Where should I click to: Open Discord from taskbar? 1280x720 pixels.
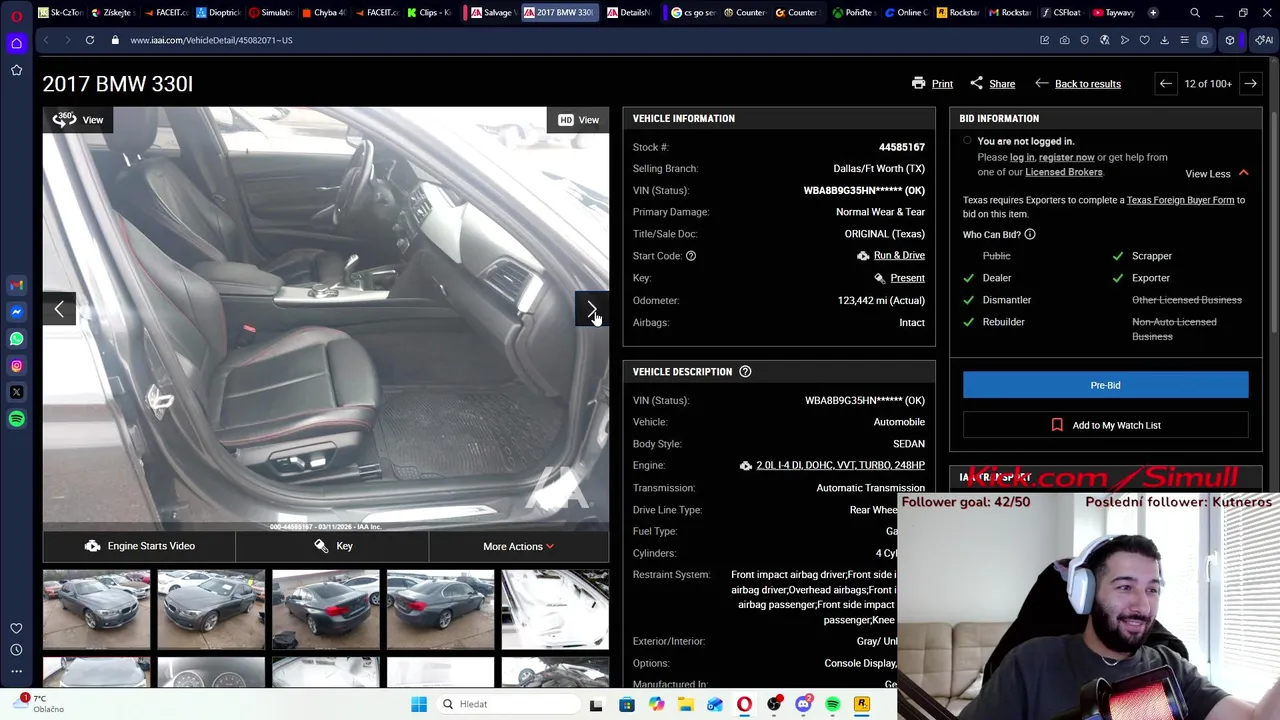click(x=803, y=704)
